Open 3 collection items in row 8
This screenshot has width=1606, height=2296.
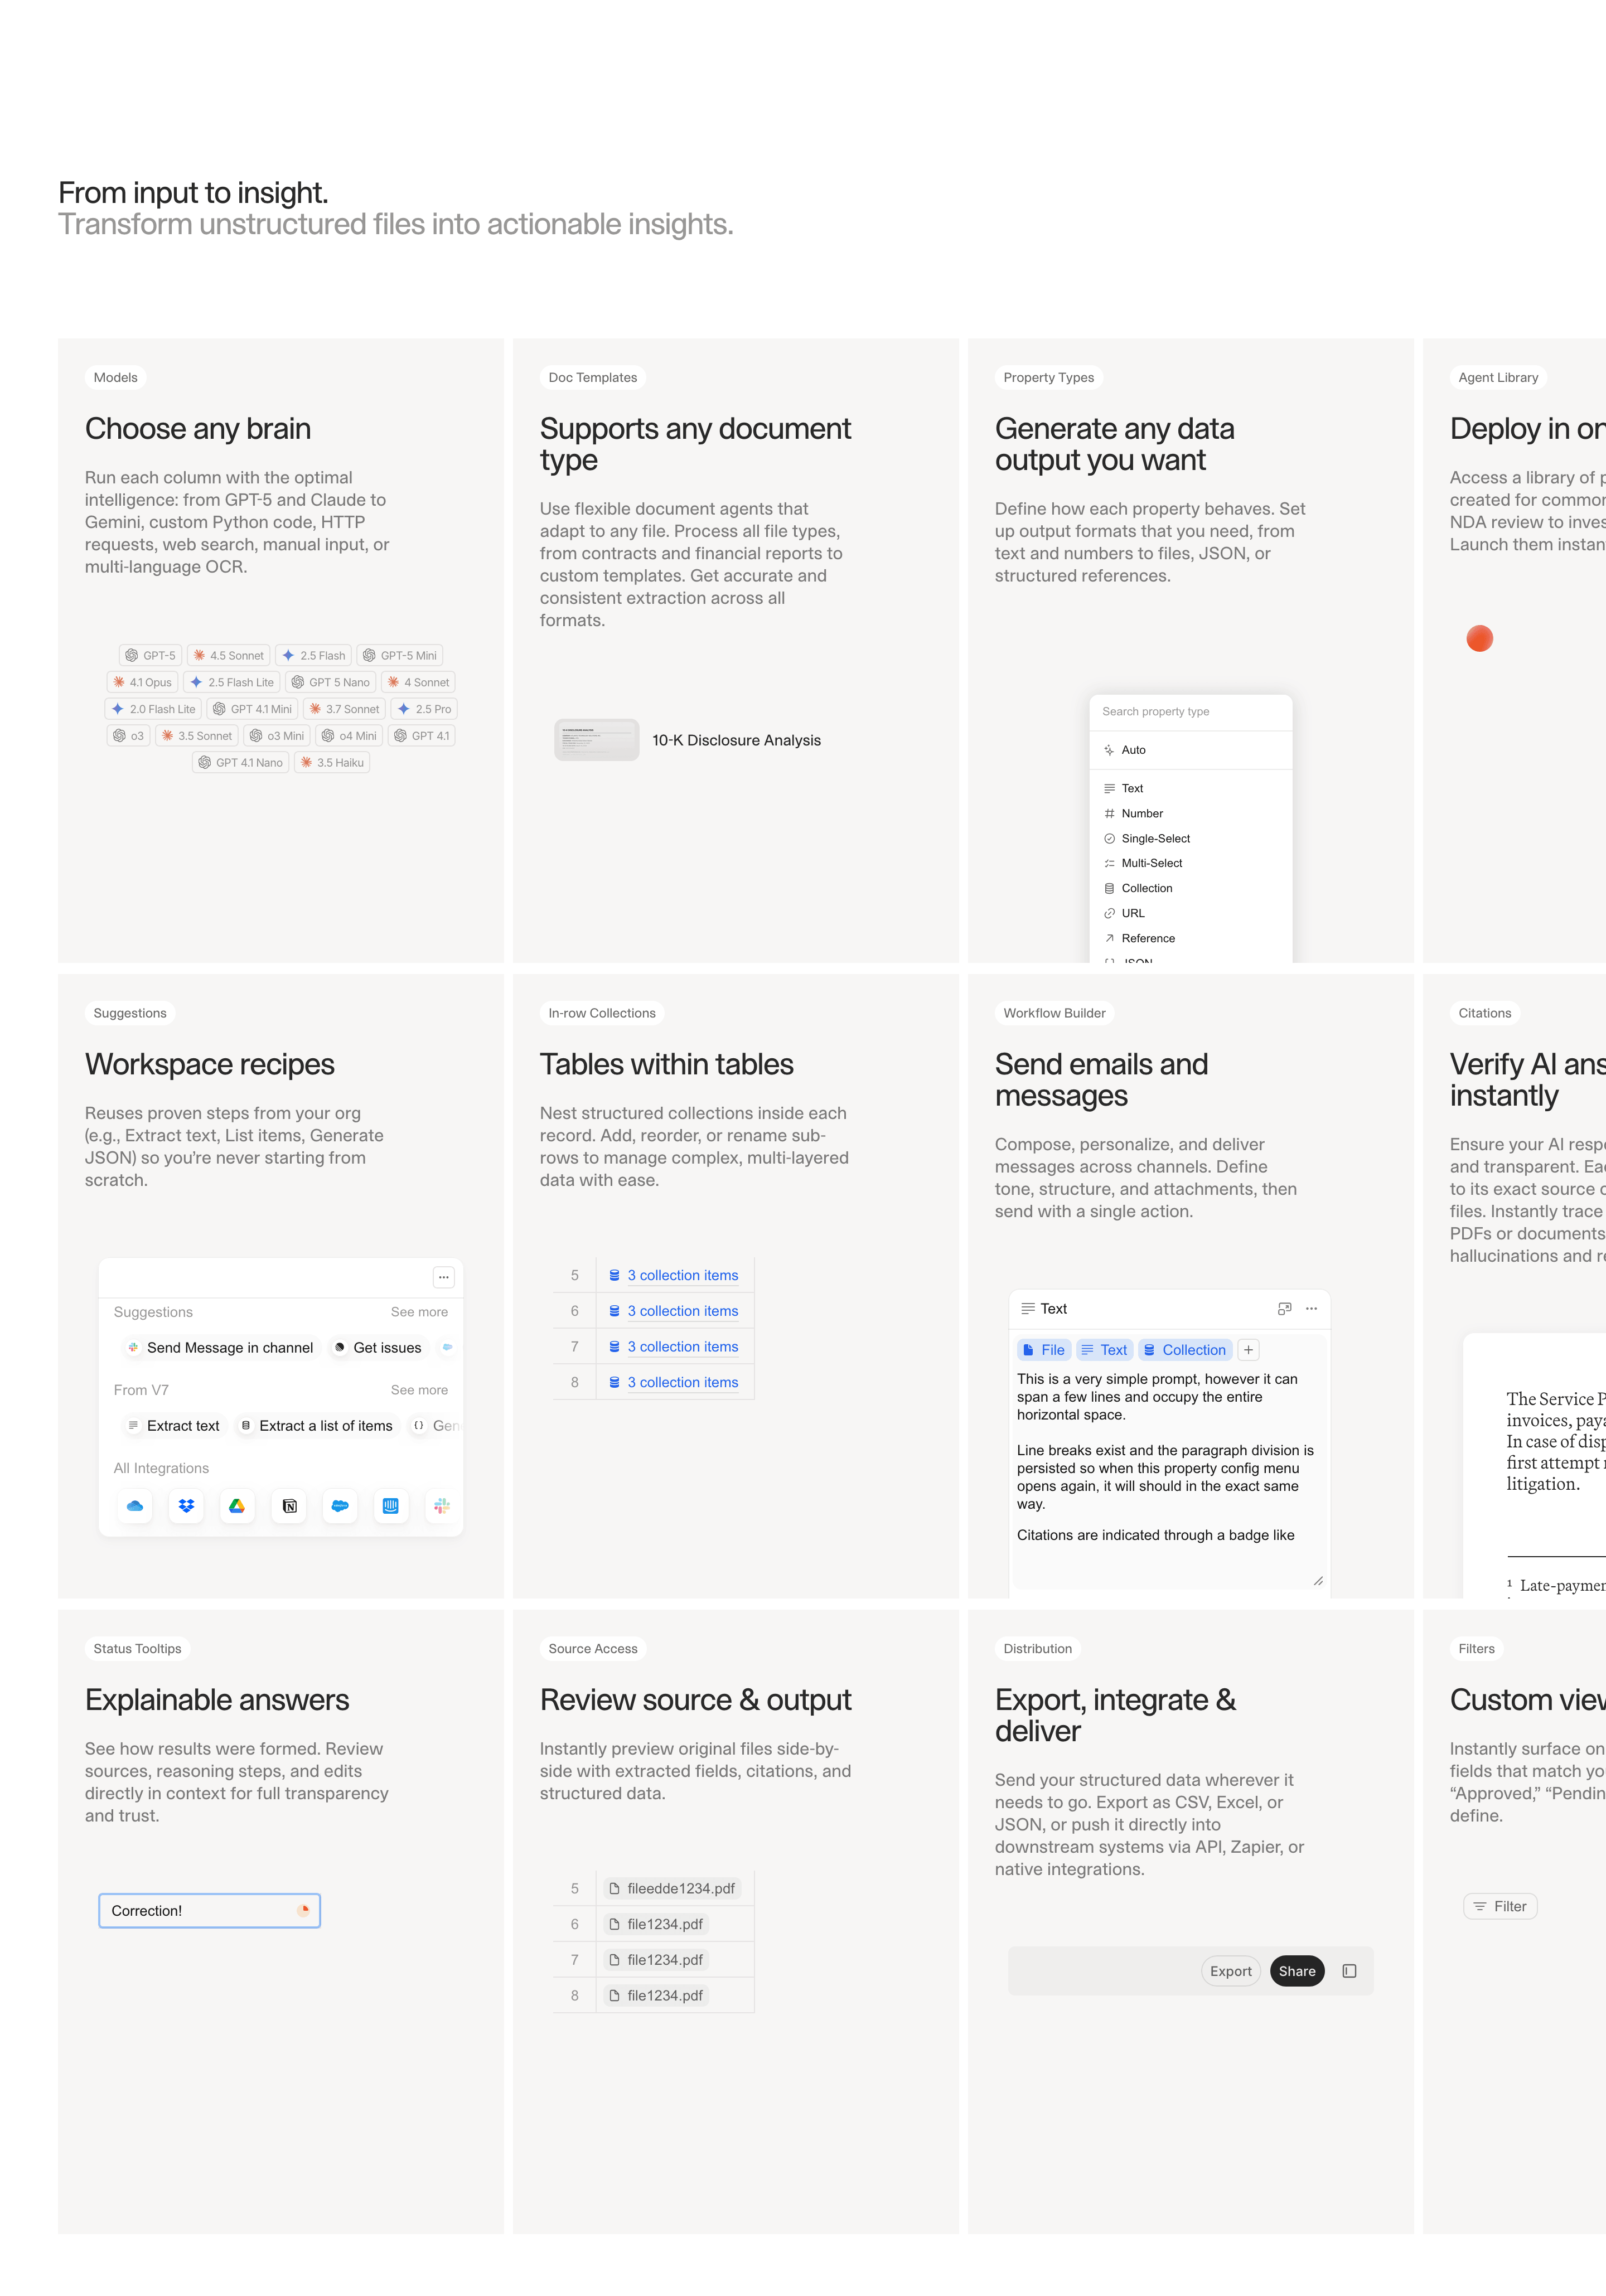point(674,1383)
